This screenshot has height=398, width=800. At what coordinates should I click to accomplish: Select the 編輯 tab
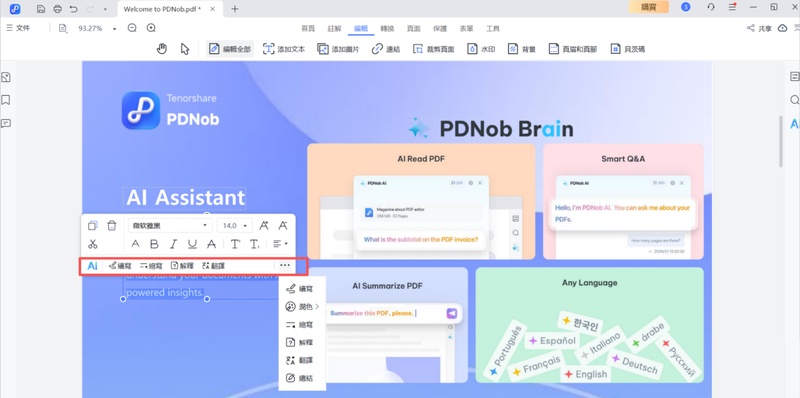pyautogui.click(x=361, y=29)
